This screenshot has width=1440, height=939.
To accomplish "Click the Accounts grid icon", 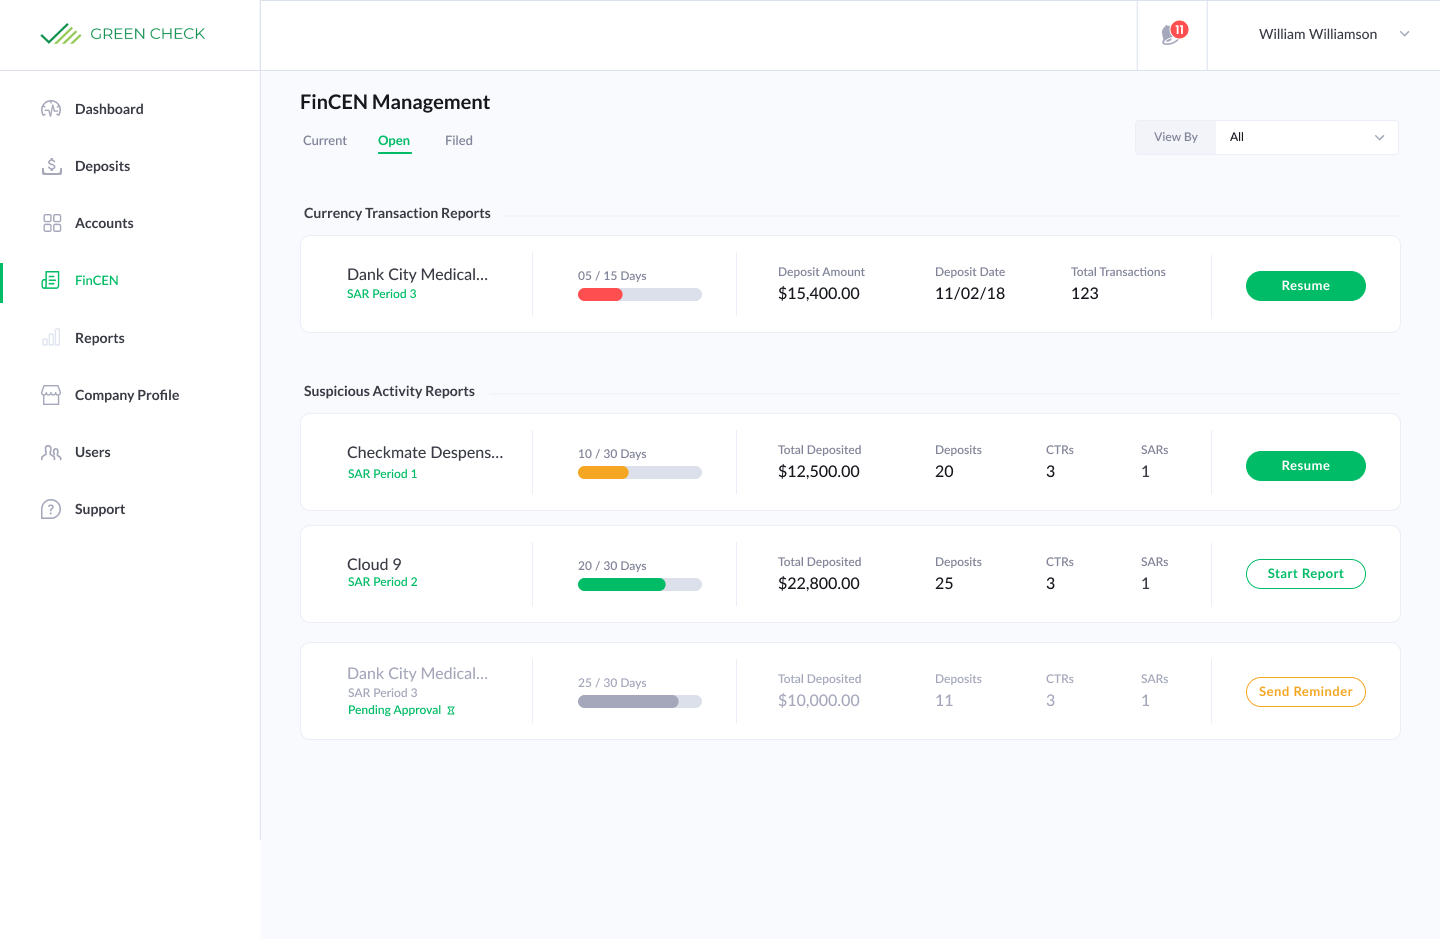I will pos(52,223).
